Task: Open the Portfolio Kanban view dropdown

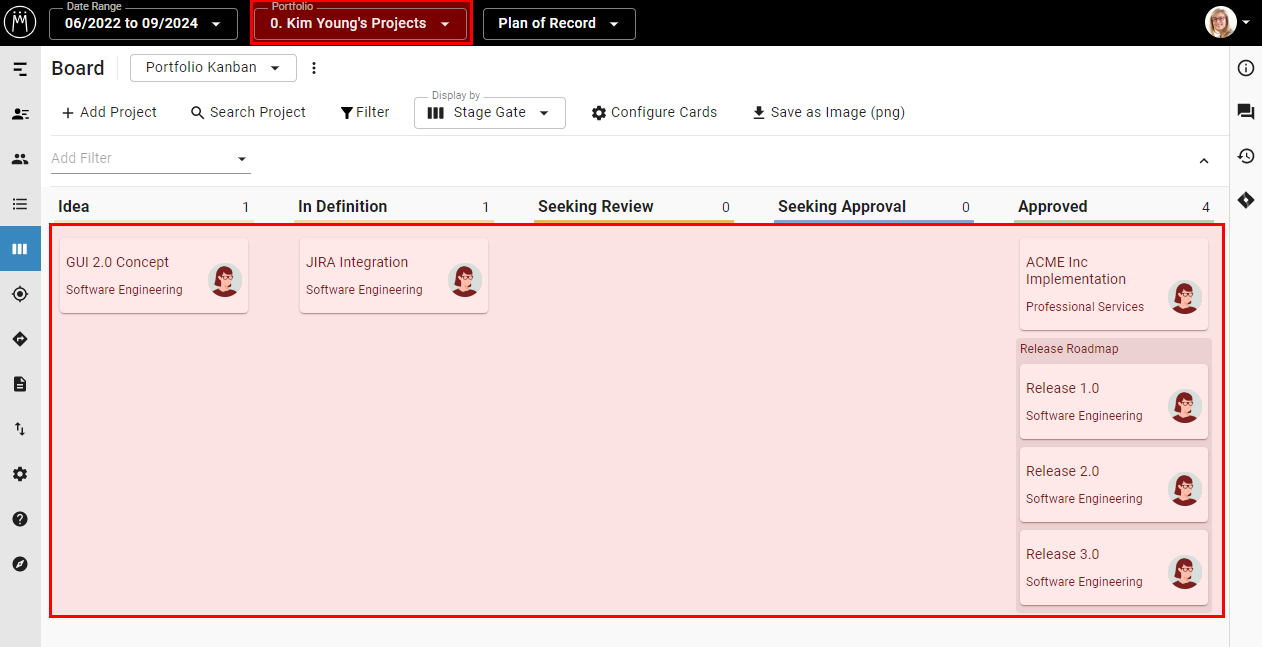Action: 213,68
